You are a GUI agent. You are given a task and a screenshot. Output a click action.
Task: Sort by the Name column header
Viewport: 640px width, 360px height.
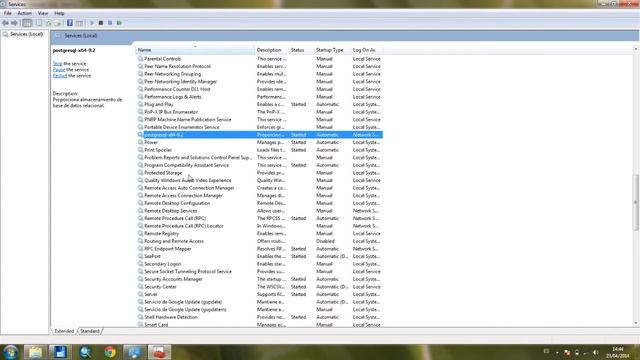195,50
